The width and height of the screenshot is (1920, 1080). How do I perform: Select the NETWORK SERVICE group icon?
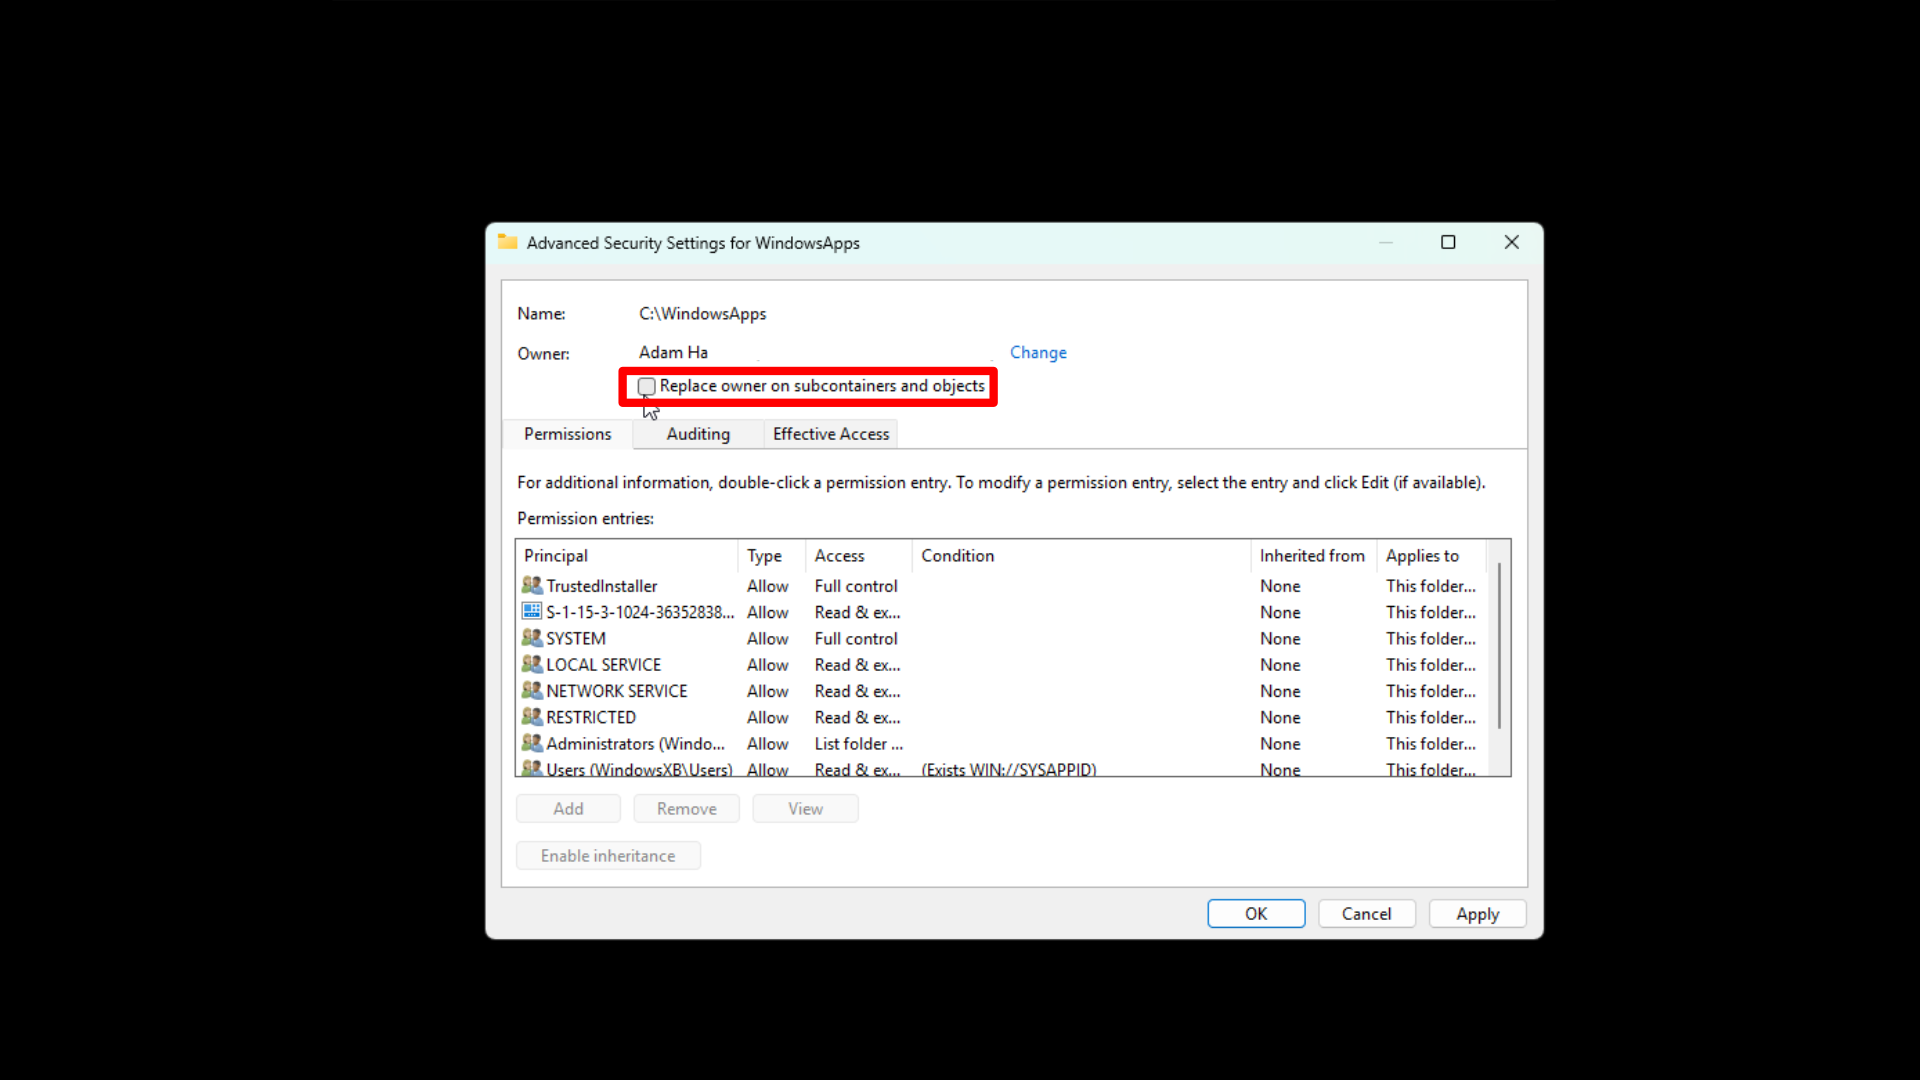point(531,690)
